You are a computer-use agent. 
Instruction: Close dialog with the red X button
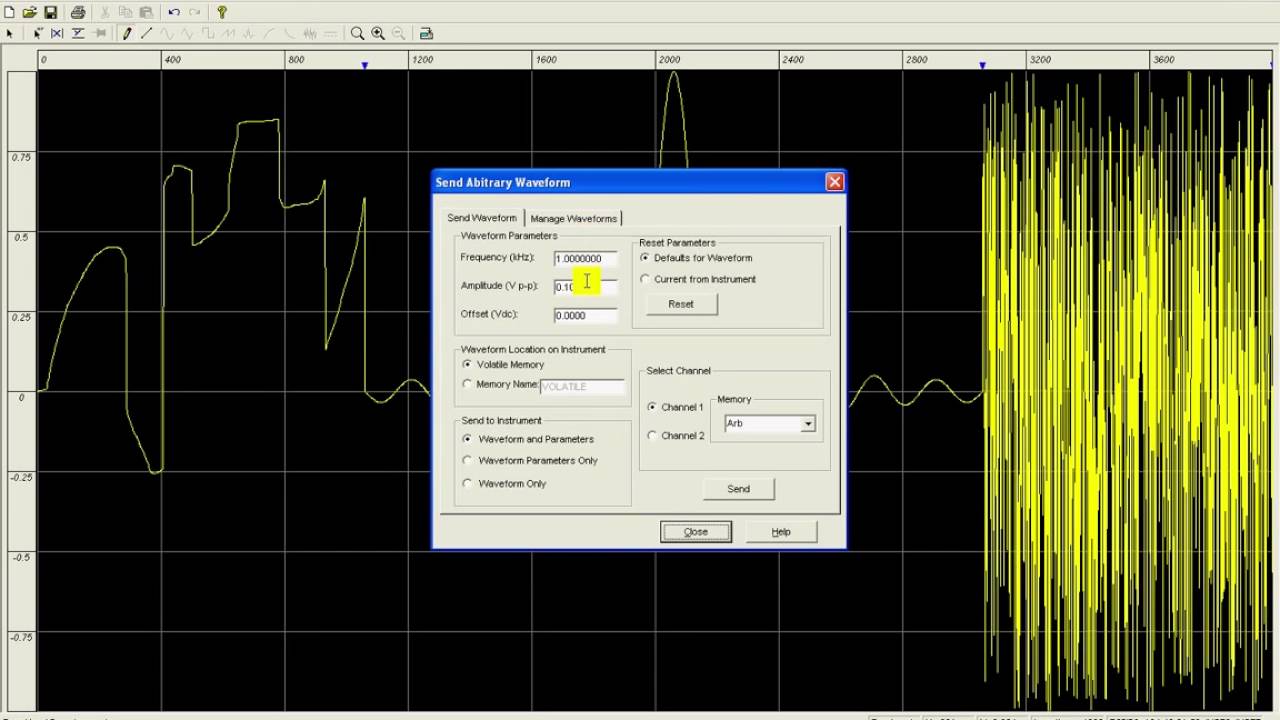(x=835, y=182)
